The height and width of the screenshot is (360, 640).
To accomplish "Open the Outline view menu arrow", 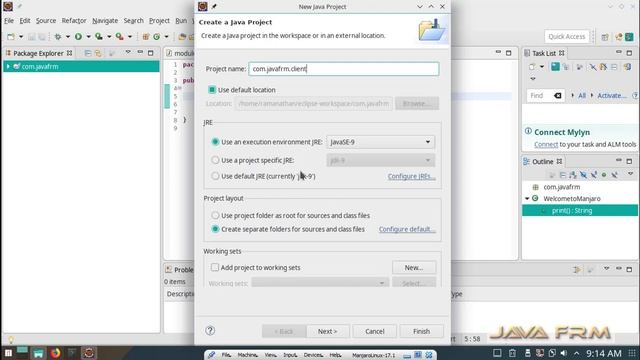I will tap(631, 174).
